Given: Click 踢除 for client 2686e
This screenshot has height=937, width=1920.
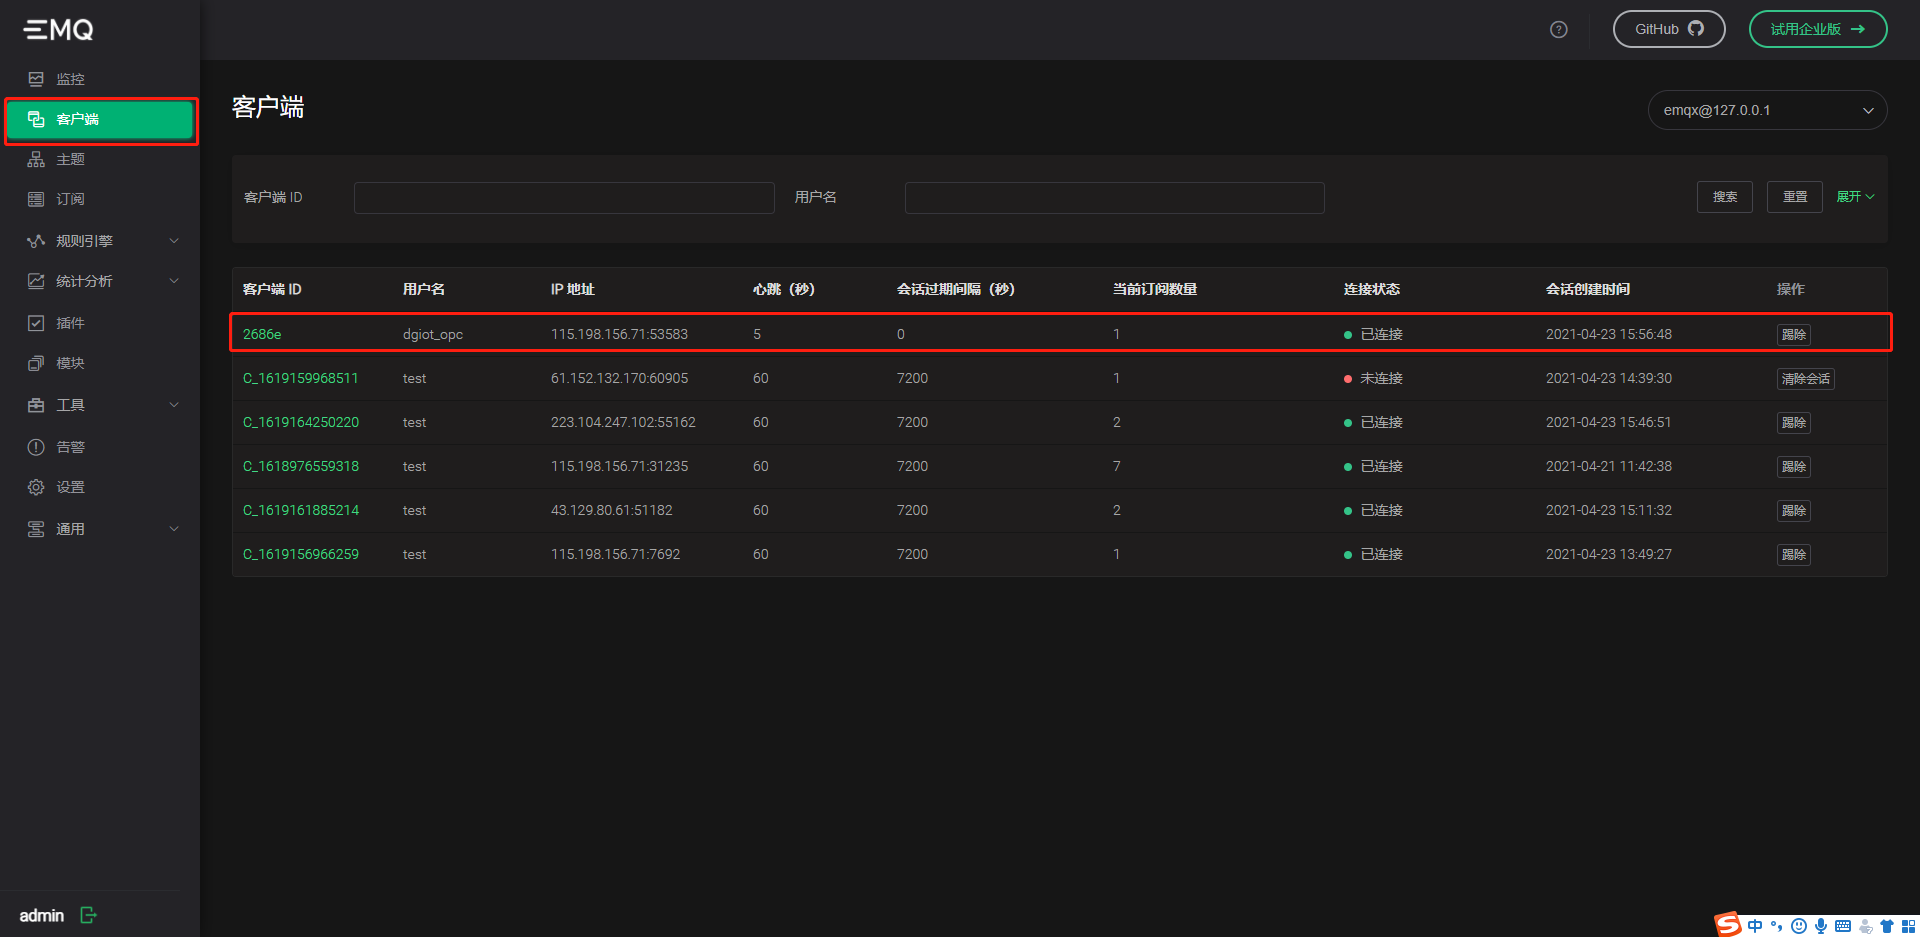Looking at the screenshot, I should [1793, 334].
